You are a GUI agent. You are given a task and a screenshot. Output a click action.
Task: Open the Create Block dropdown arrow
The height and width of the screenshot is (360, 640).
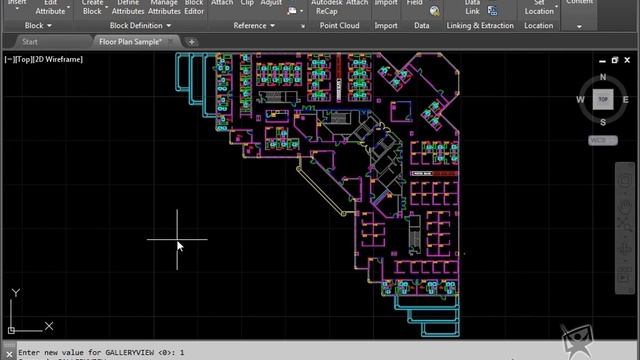(x=106, y=7)
